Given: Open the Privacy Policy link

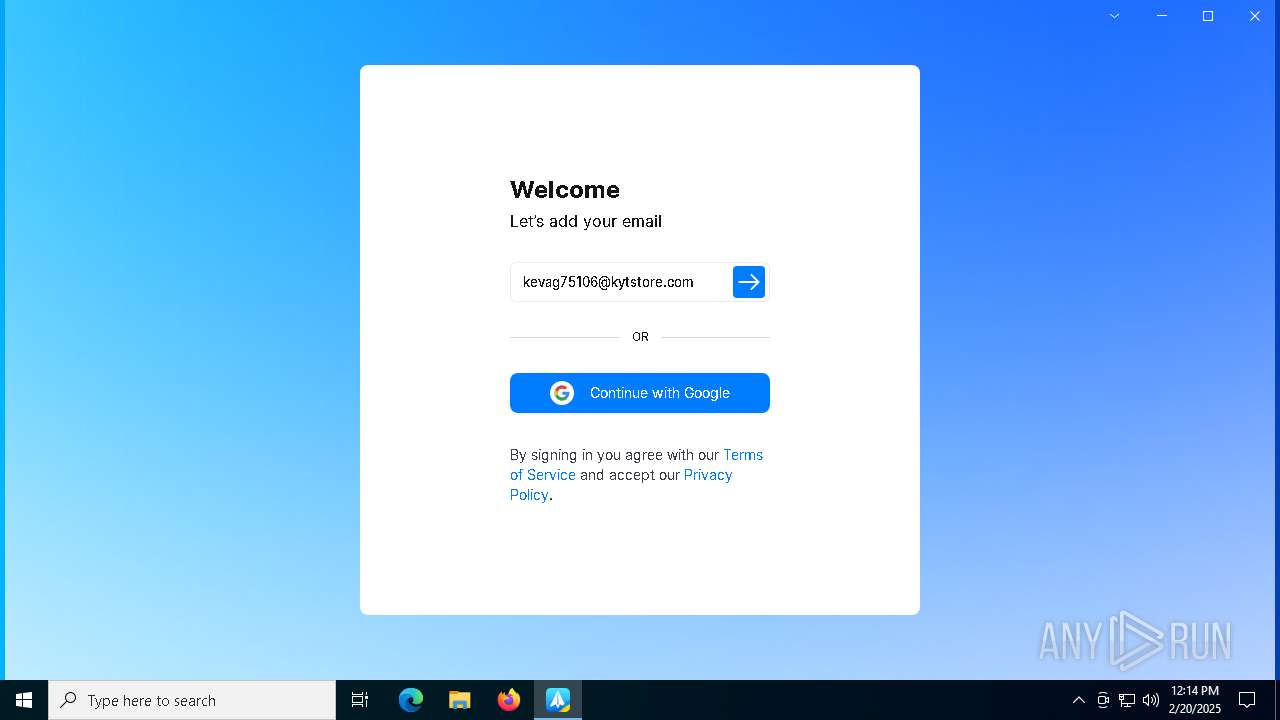Looking at the screenshot, I should click(x=621, y=485).
